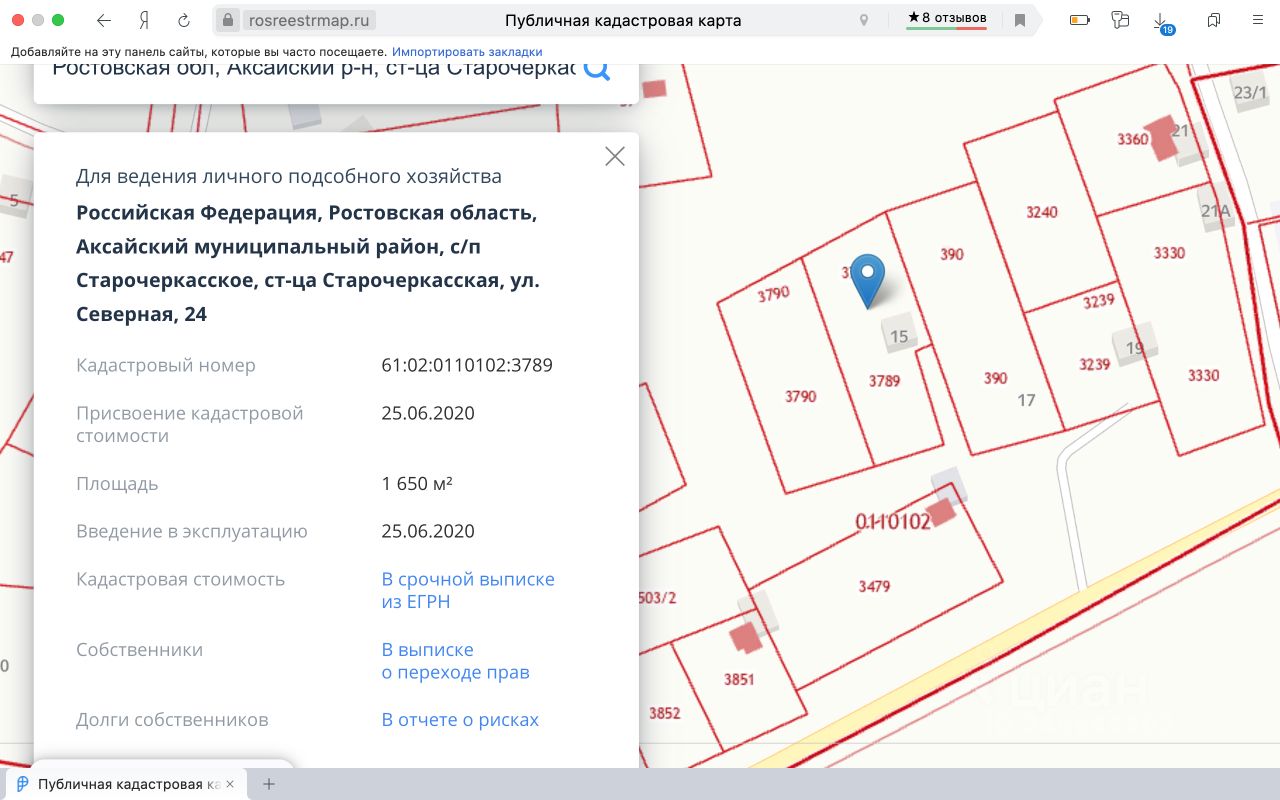Viewport: 1280px width, 800px height.
Task: Click the blue map marker pin
Action: coord(868,282)
